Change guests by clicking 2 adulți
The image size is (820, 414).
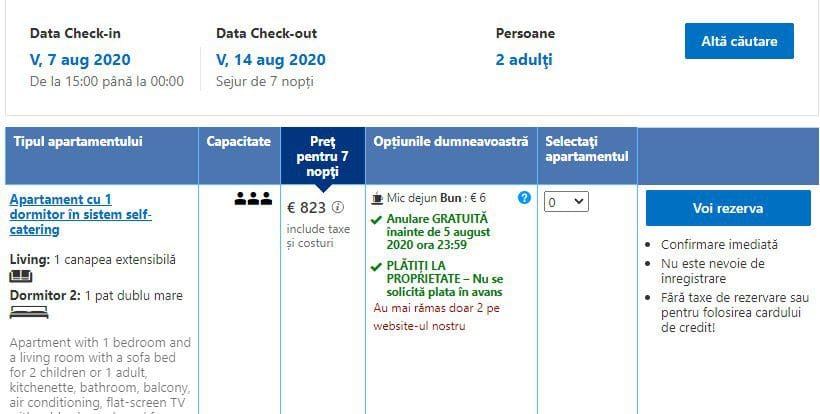click(524, 60)
